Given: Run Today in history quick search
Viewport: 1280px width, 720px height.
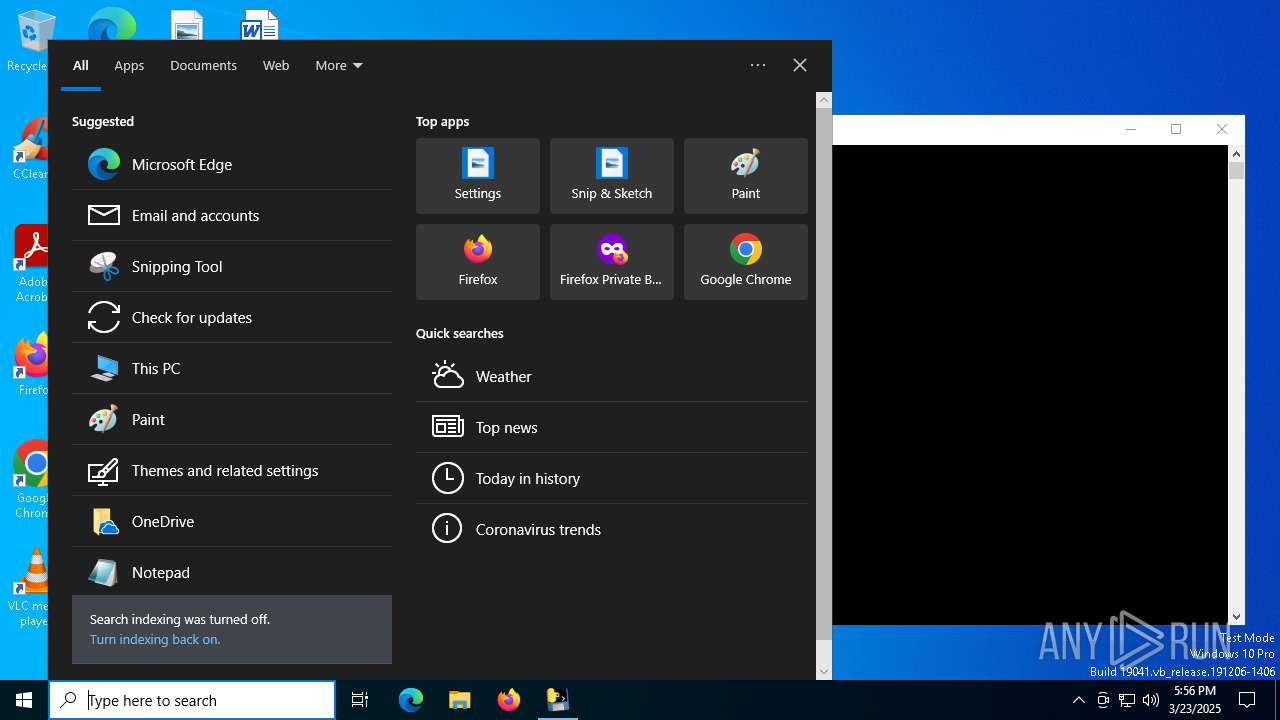Looking at the screenshot, I should 612,478.
